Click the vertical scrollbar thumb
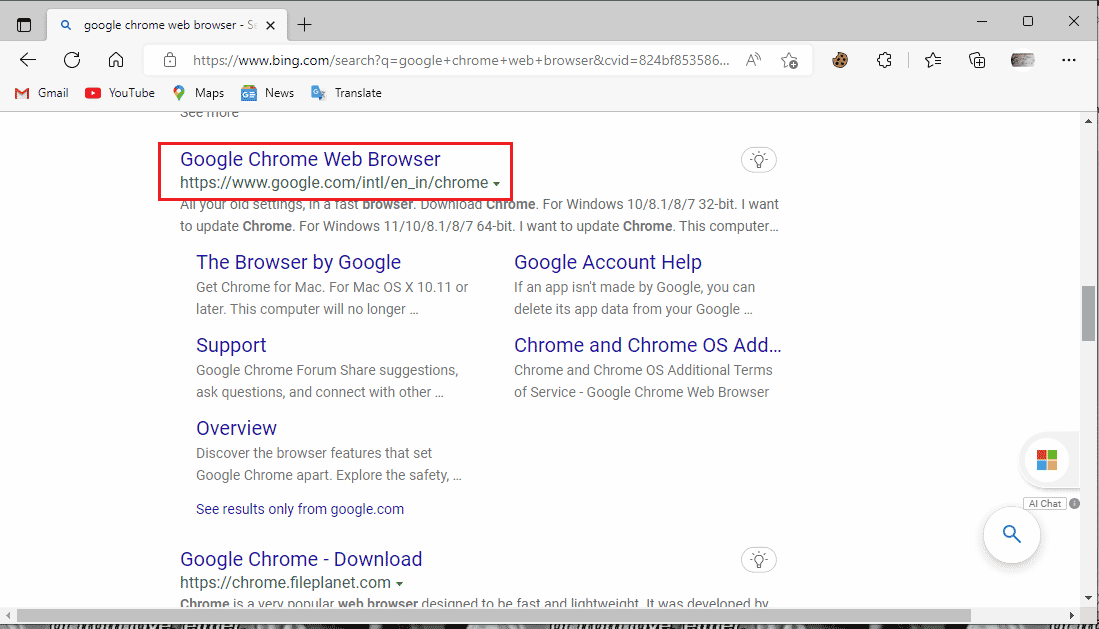This screenshot has height=629, width=1099. tap(1089, 314)
